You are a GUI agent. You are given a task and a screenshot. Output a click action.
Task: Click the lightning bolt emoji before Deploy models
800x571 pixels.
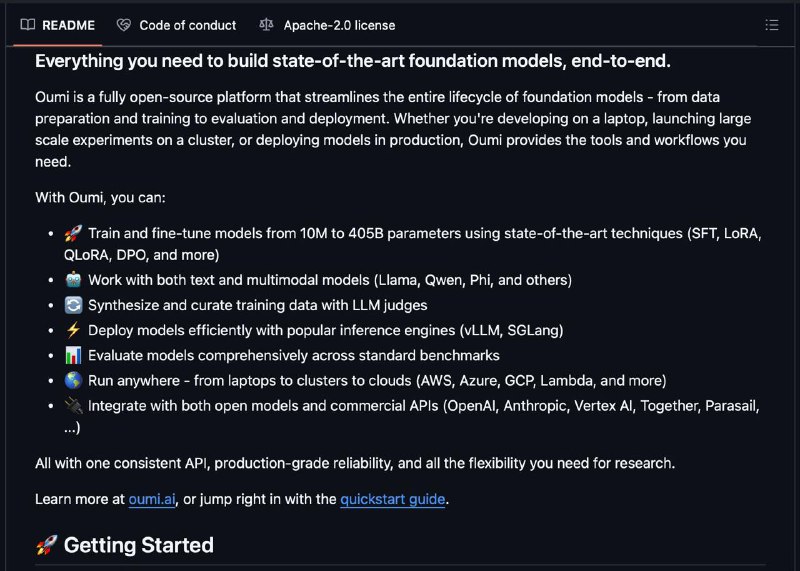(x=73, y=330)
